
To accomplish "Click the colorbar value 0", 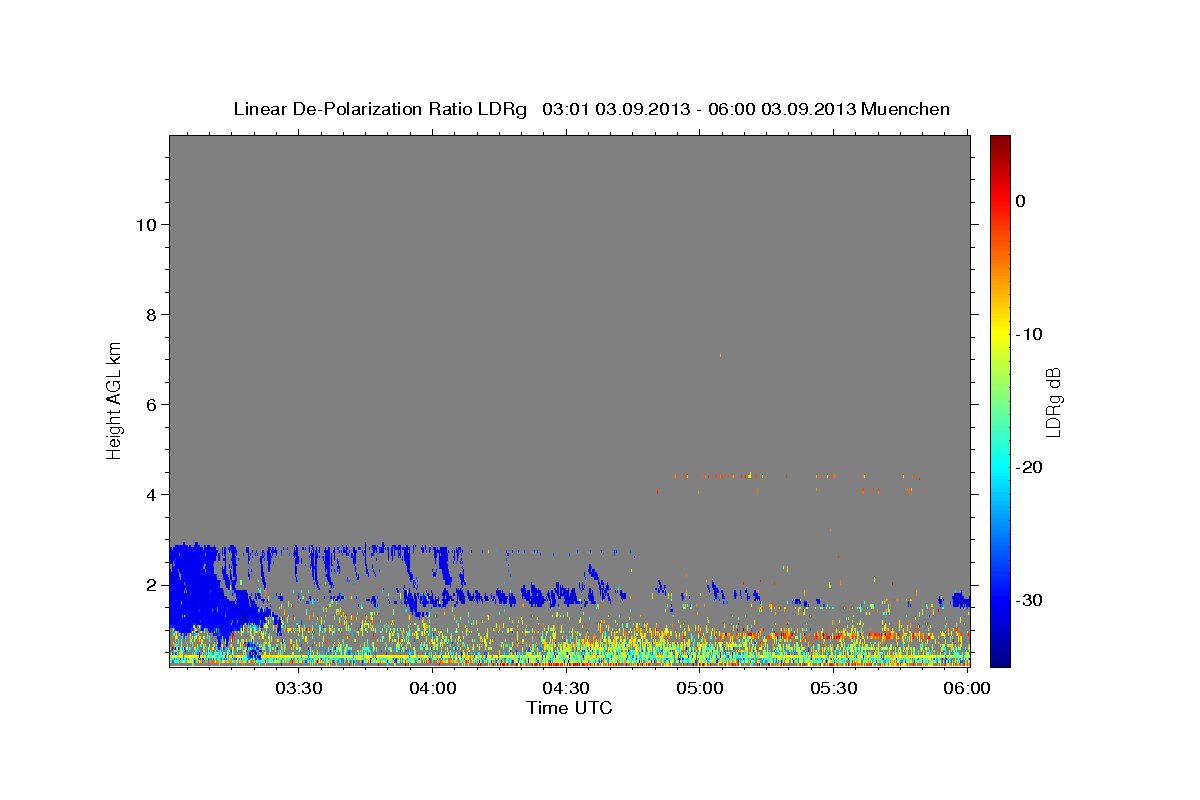I will pos(1021,201).
